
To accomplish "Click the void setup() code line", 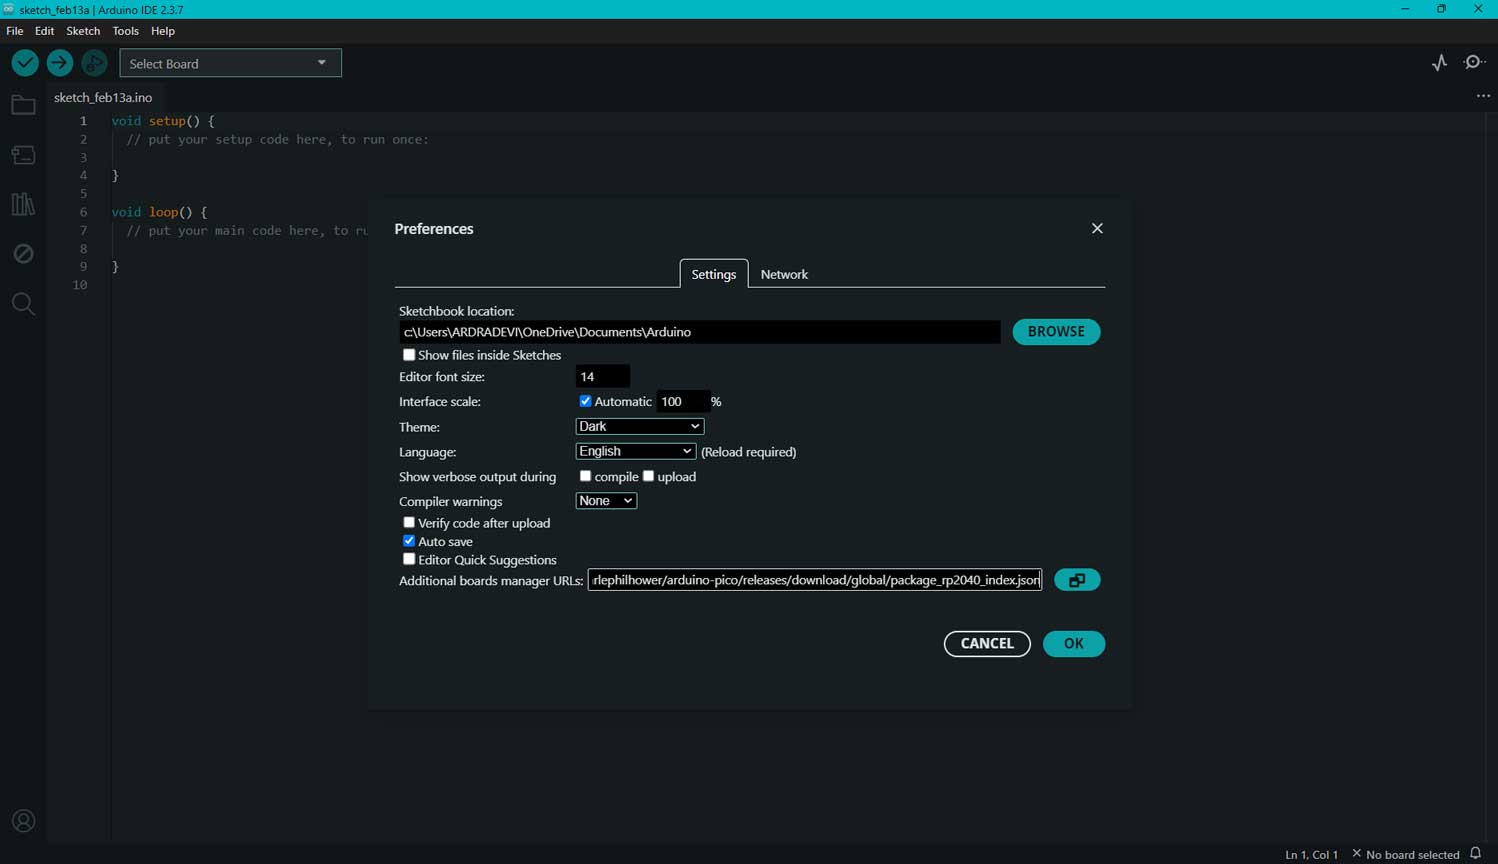I will 163,121.
